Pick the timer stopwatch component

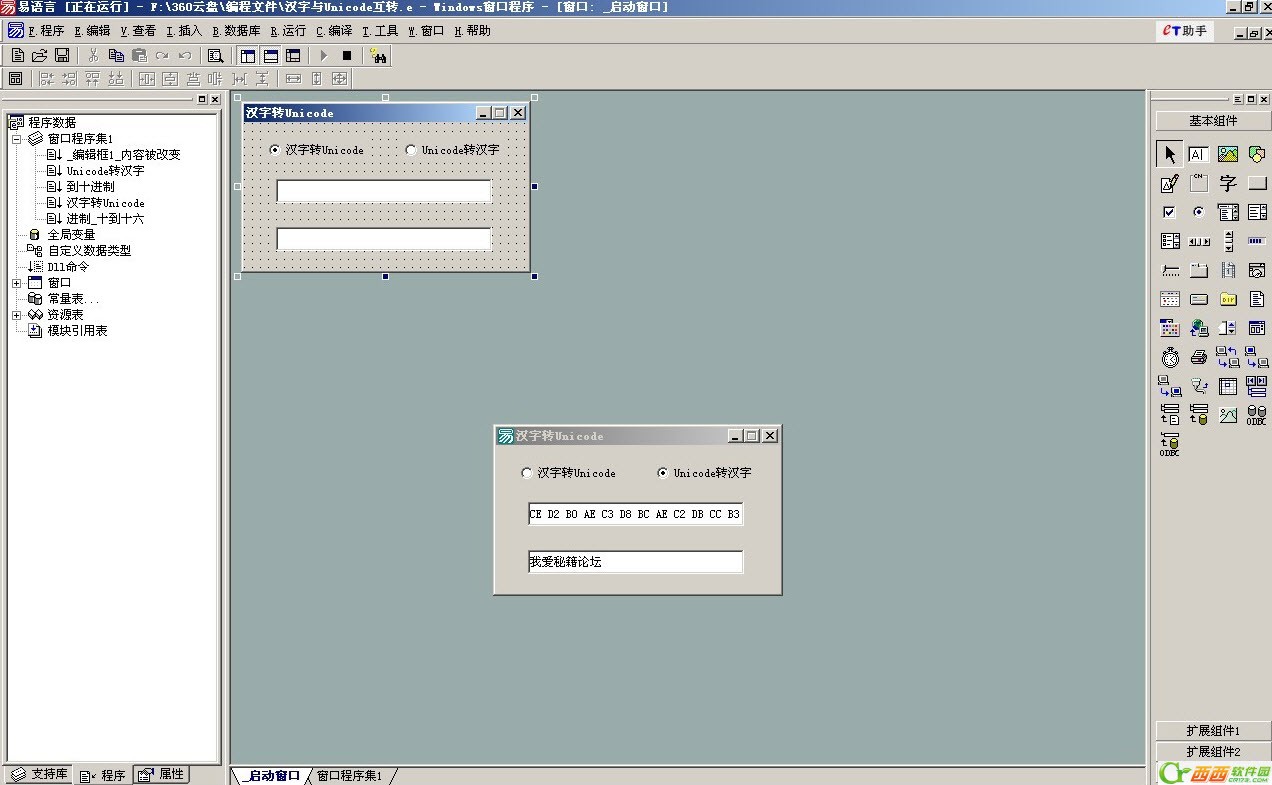(x=1170, y=357)
